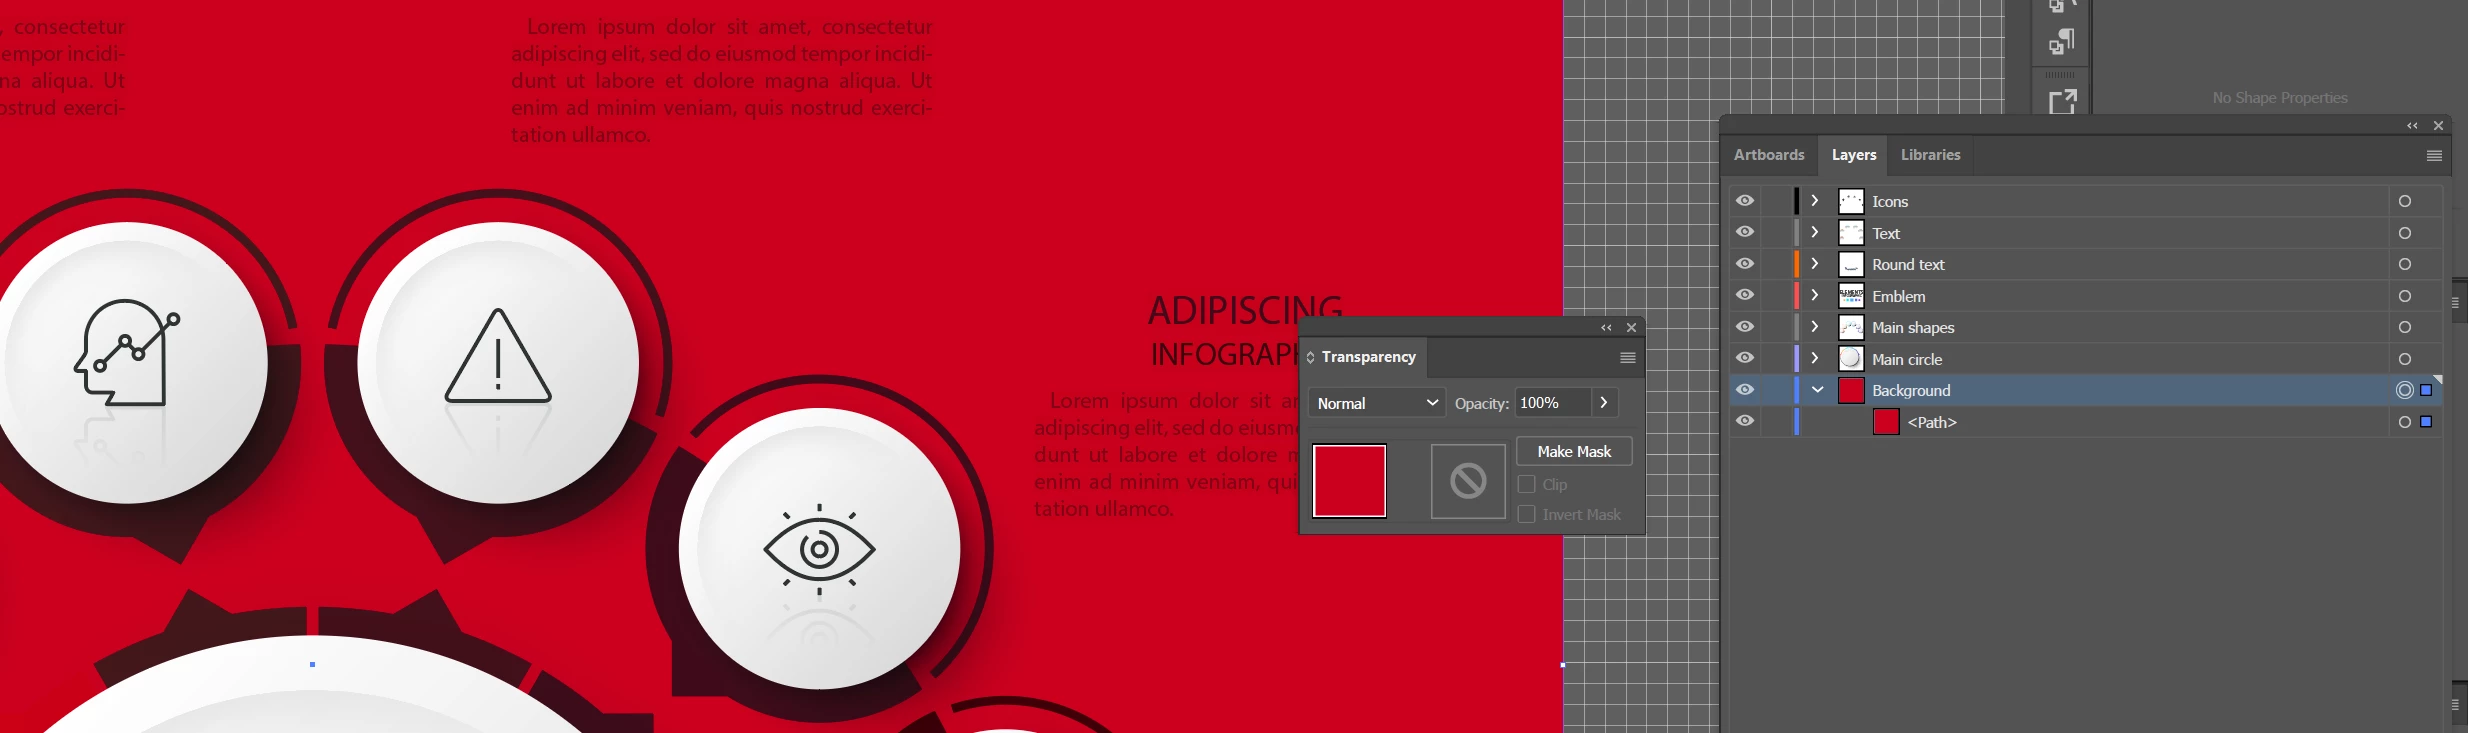The height and width of the screenshot is (733, 2468).
Task: Collapse the Layers panel group with double arrows
Action: click(2412, 126)
